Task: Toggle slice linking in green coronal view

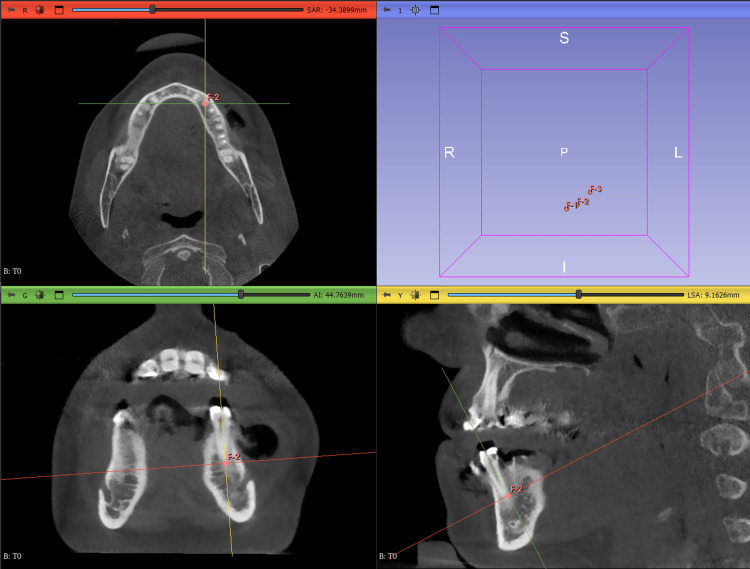Action: (40, 295)
